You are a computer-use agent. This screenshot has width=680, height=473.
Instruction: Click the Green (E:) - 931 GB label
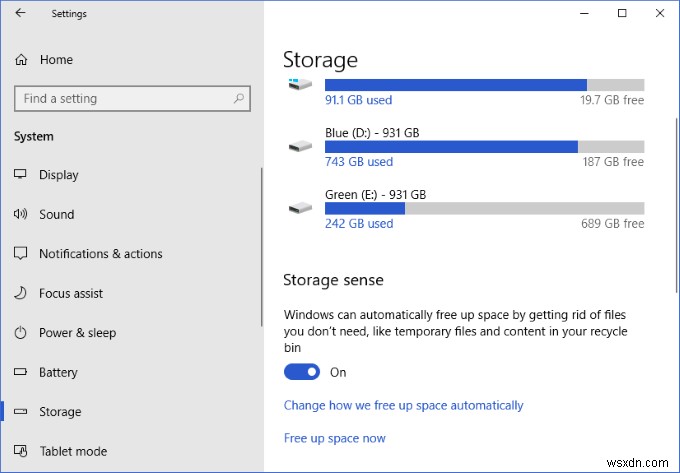pos(376,195)
